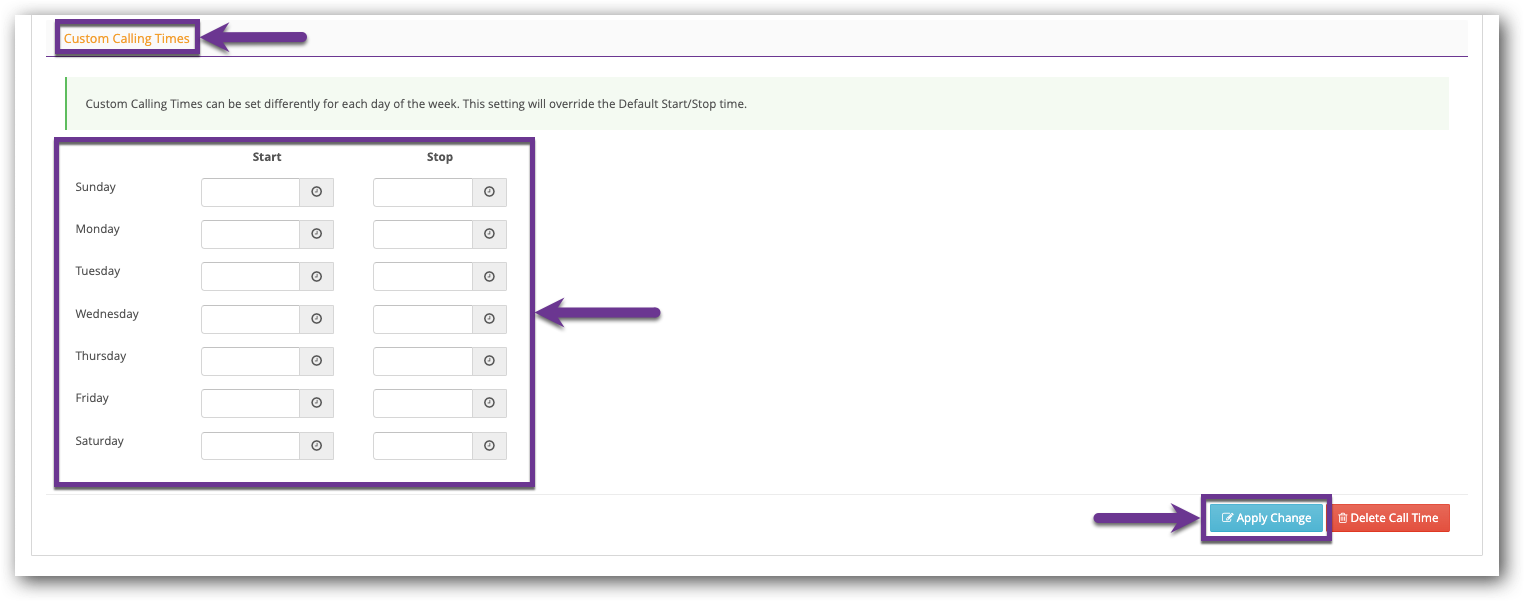
Task: Click the clock icon for Sunday Stop
Action: pos(489,192)
